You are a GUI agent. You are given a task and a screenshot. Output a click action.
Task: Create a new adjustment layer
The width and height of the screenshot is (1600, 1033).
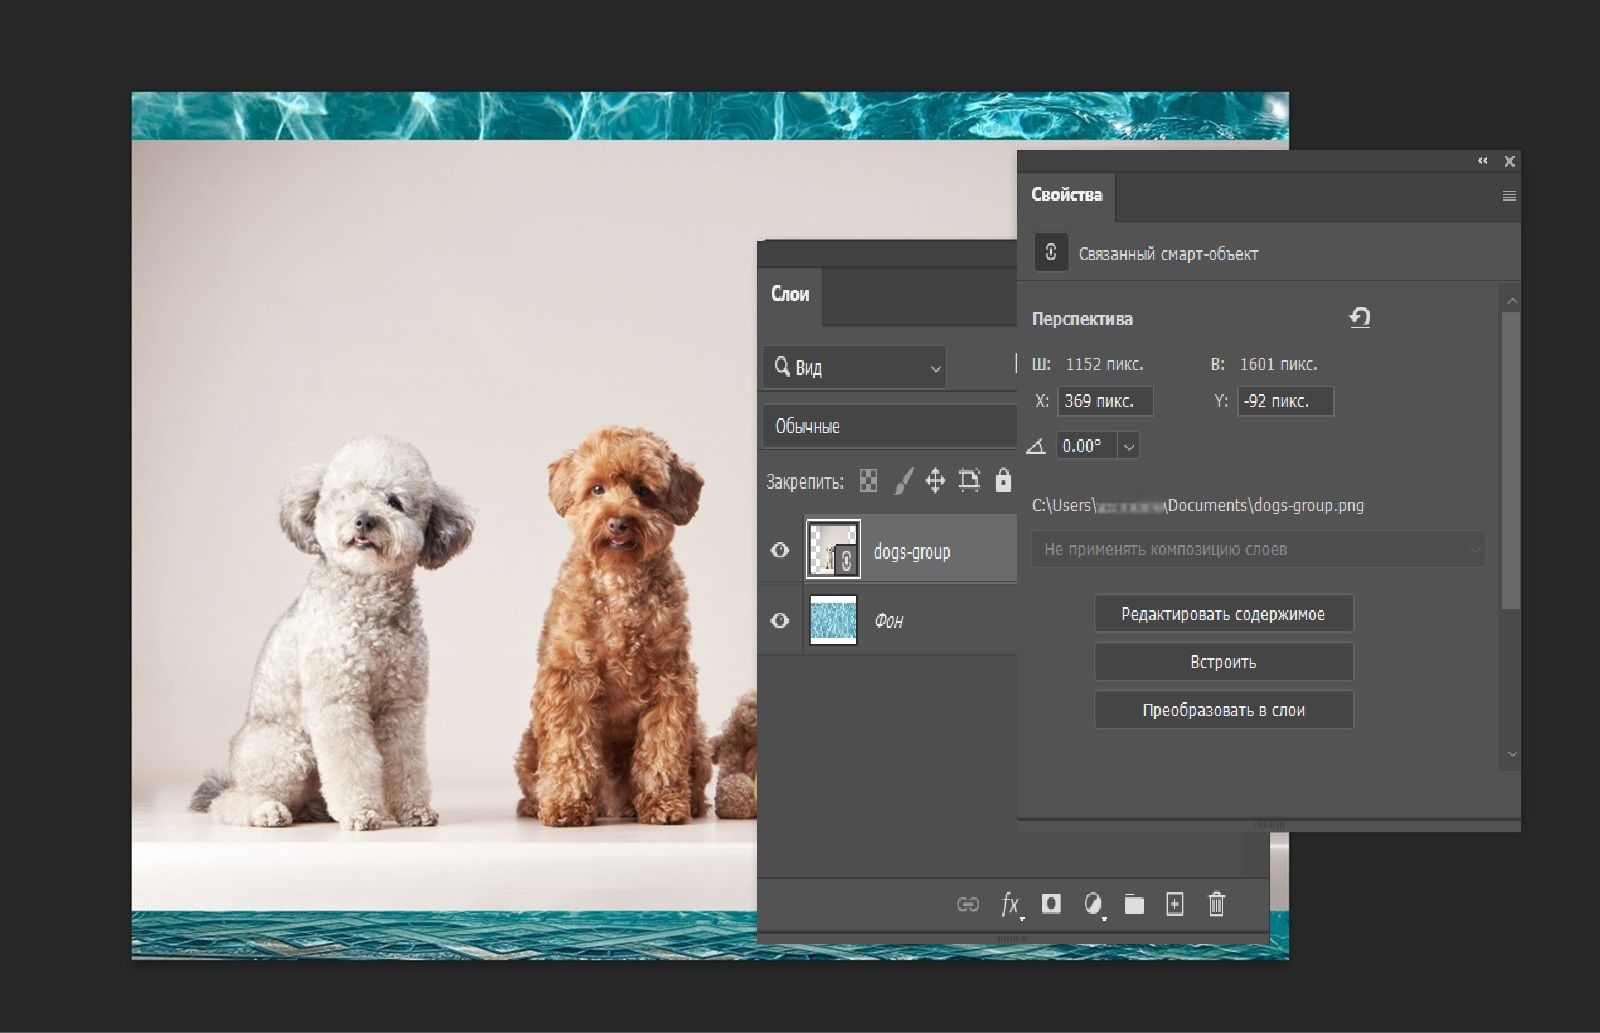tap(1093, 904)
